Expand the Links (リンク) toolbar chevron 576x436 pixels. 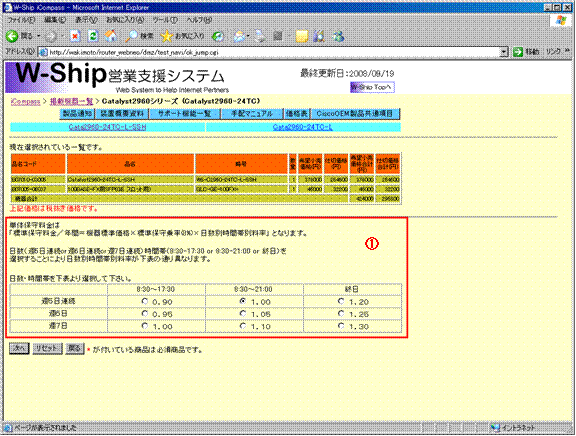(567, 51)
